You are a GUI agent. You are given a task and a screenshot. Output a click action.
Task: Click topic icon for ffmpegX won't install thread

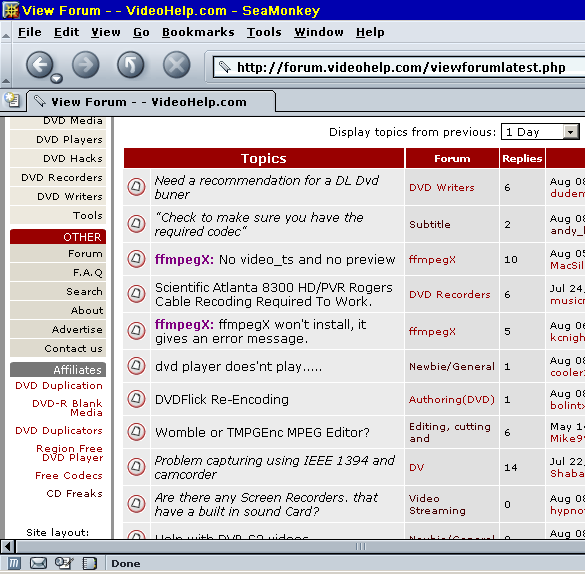point(137,330)
